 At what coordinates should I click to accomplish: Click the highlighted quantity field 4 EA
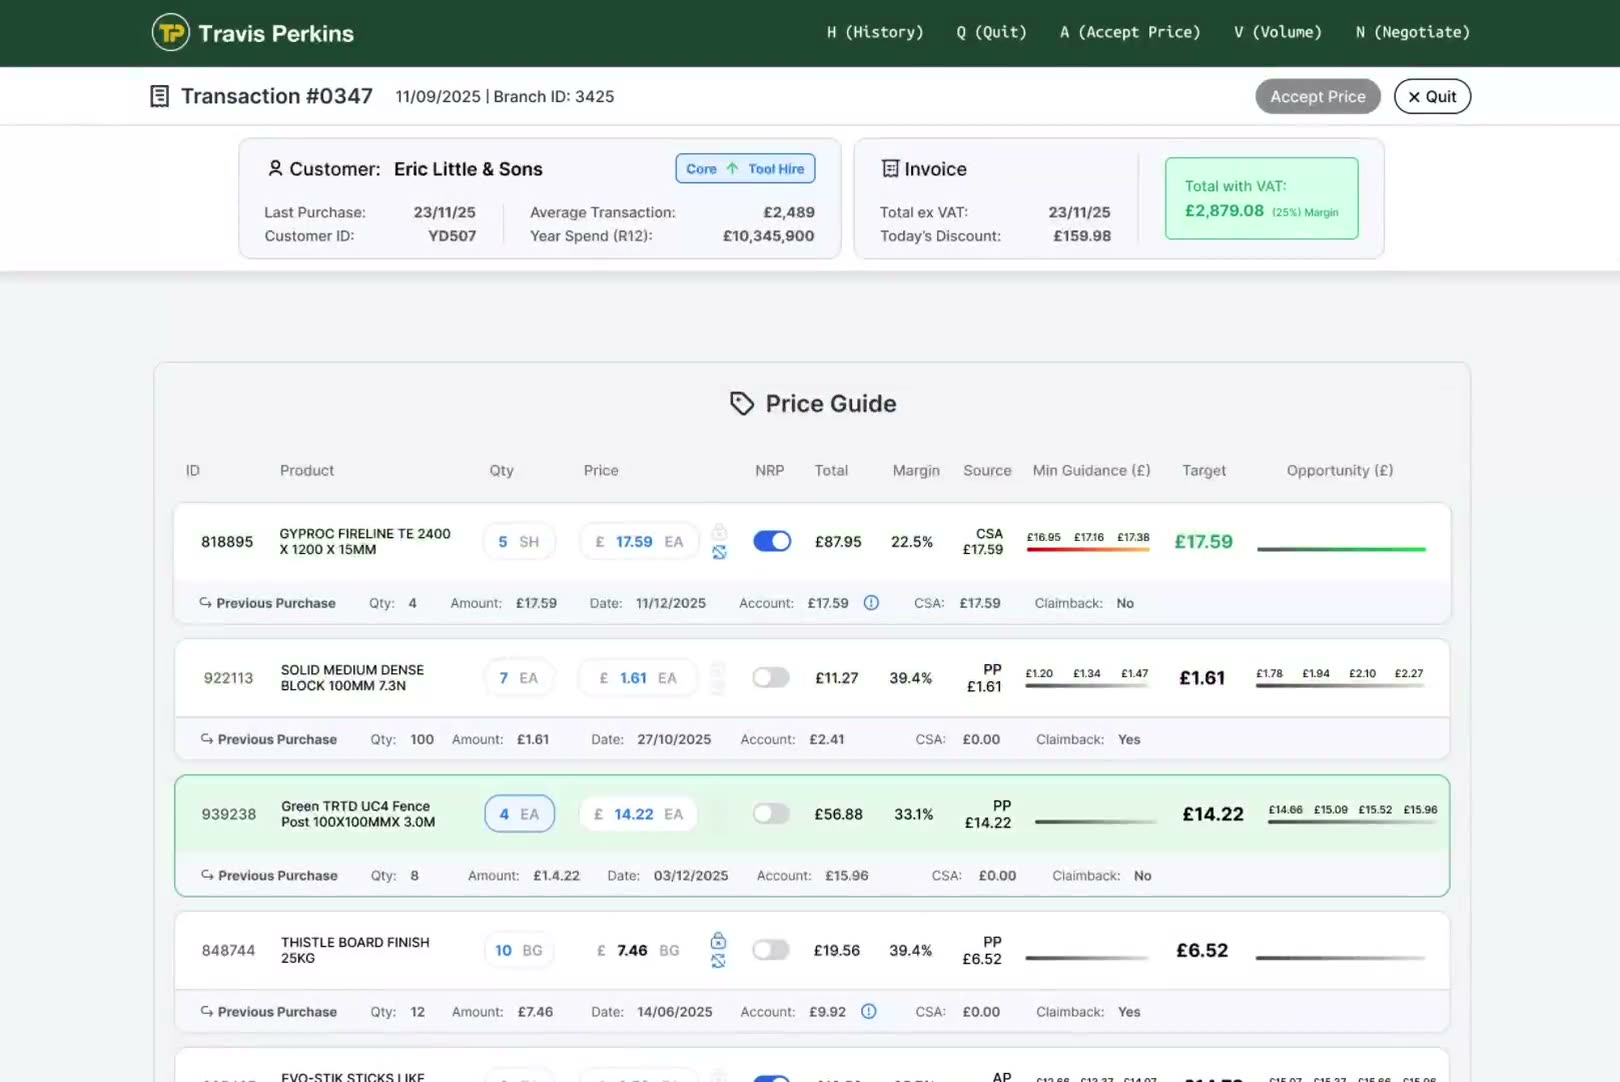pyautogui.click(x=520, y=814)
